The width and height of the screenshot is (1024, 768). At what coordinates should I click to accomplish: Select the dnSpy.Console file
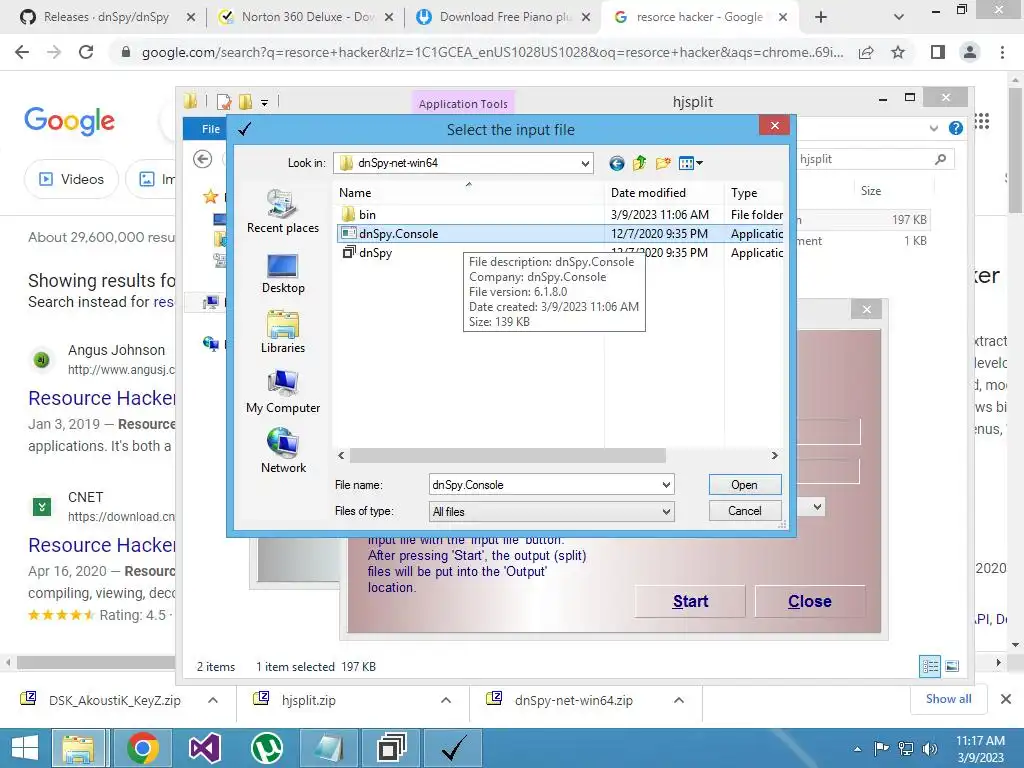[398, 234]
